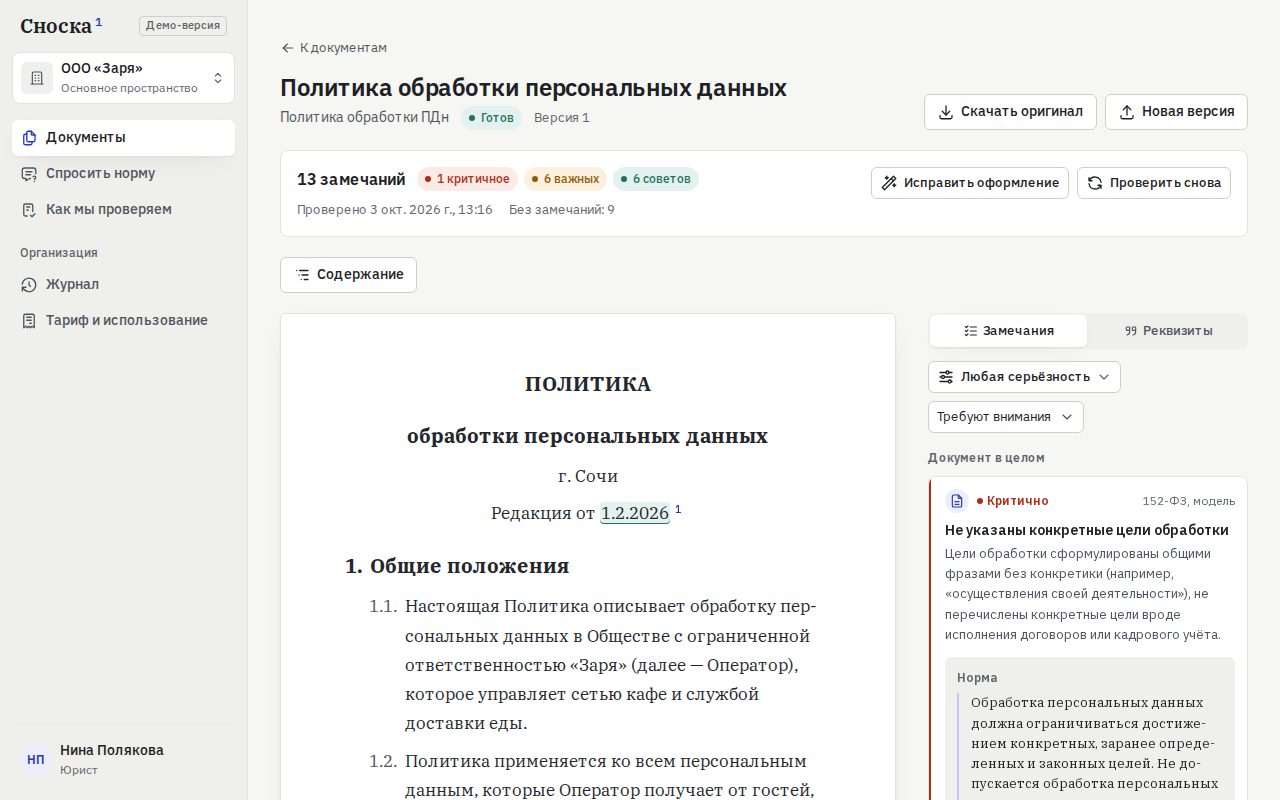1280x800 pixels.
Task: Click the sliders icon in Любая серьёзность filter
Action: [946, 377]
